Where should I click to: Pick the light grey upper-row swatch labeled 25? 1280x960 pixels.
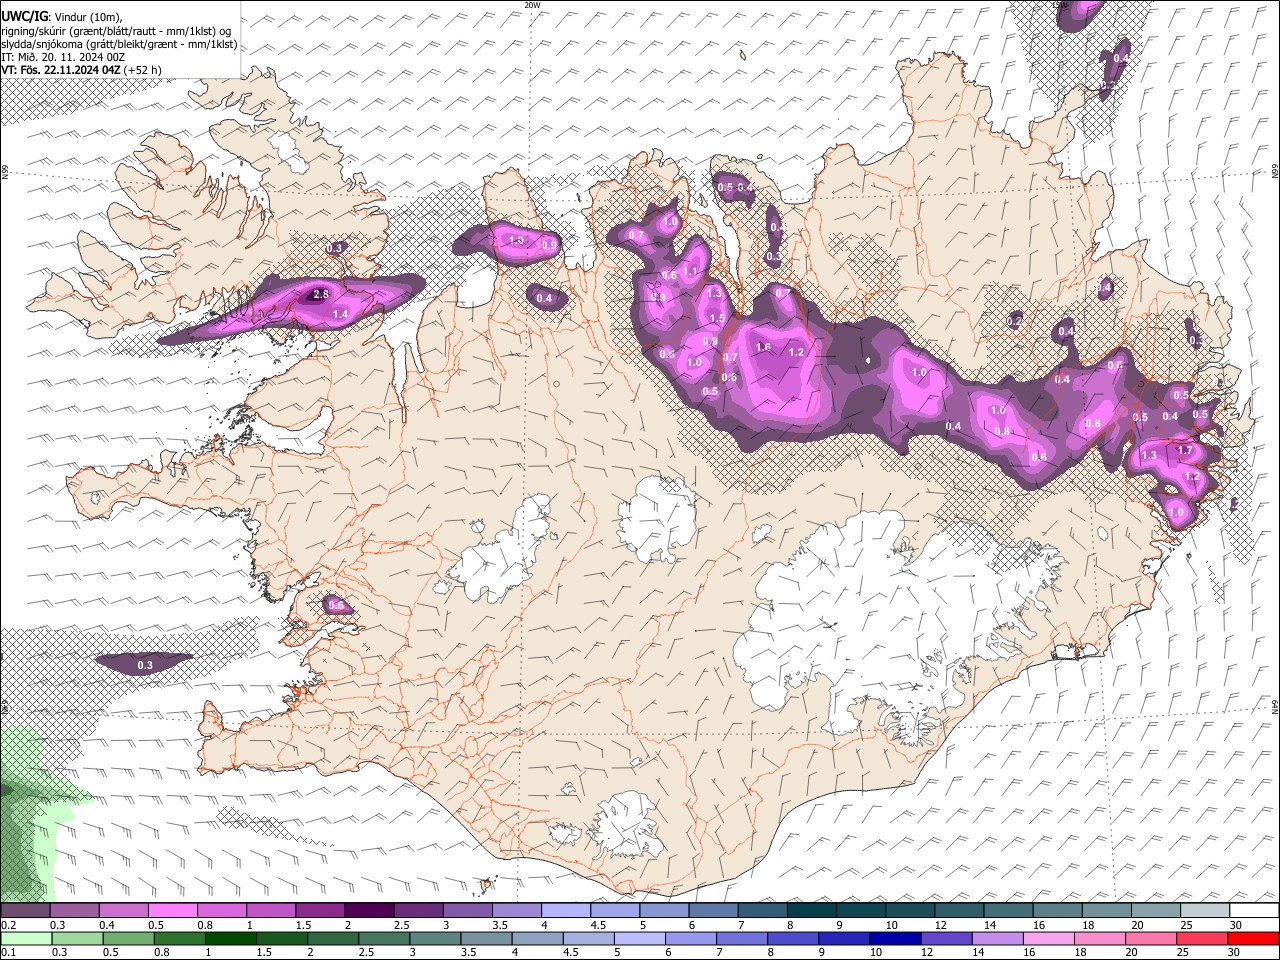(x=1203, y=910)
